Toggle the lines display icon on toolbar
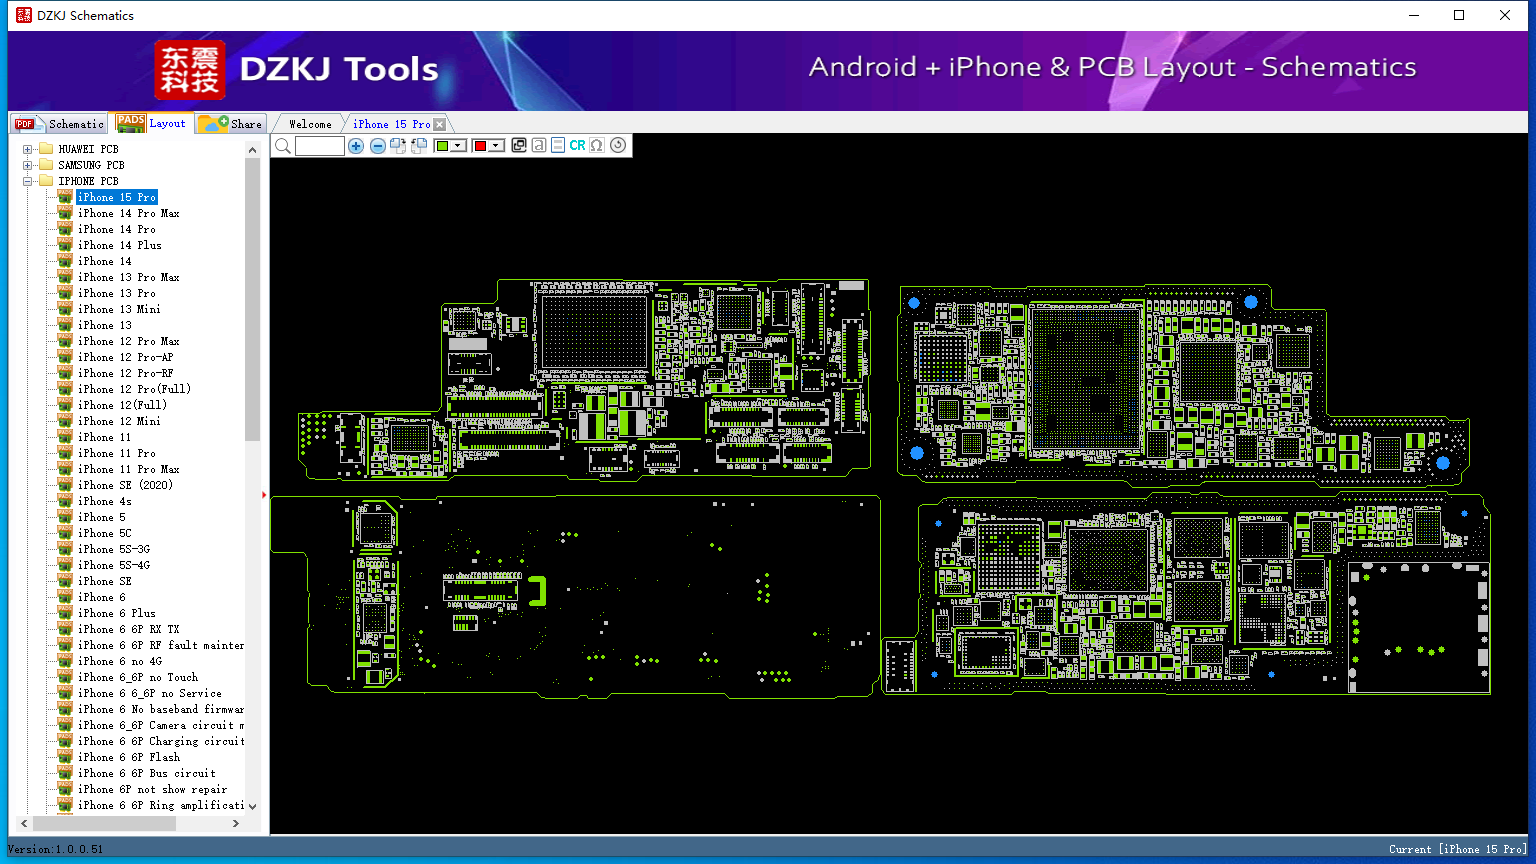Viewport: 1536px width, 864px height. pos(556,145)
